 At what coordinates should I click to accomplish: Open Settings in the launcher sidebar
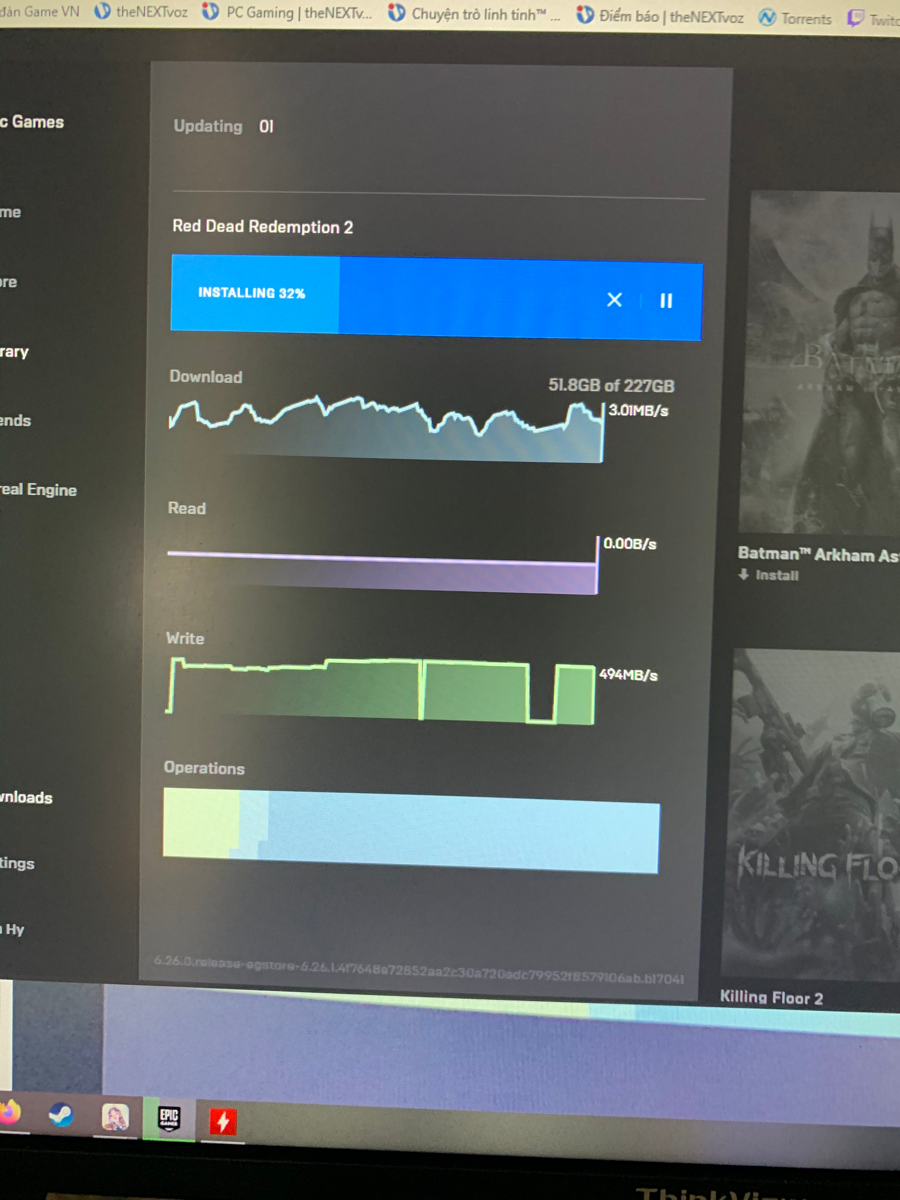pos(17,863)
